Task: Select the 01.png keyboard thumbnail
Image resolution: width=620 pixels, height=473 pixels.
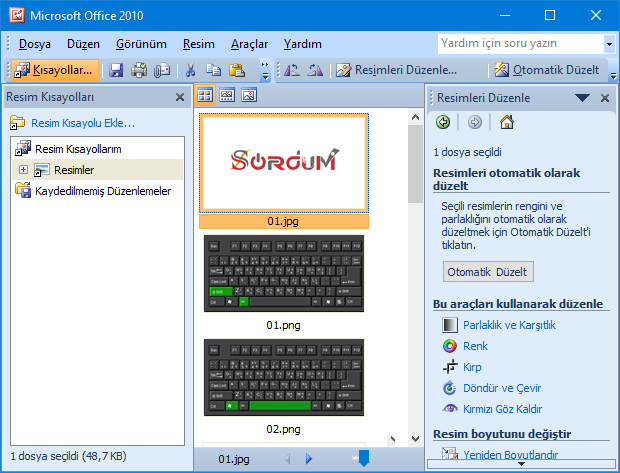Action: pos(284,273)
